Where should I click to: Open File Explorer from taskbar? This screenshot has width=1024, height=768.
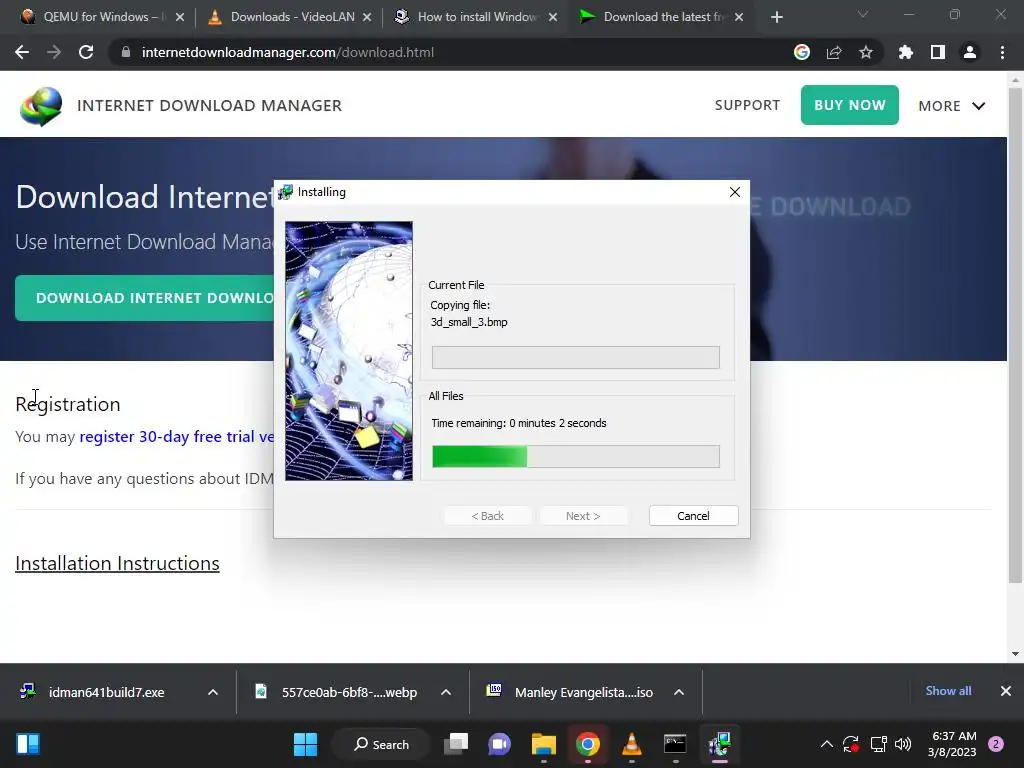tap(543, 744)
